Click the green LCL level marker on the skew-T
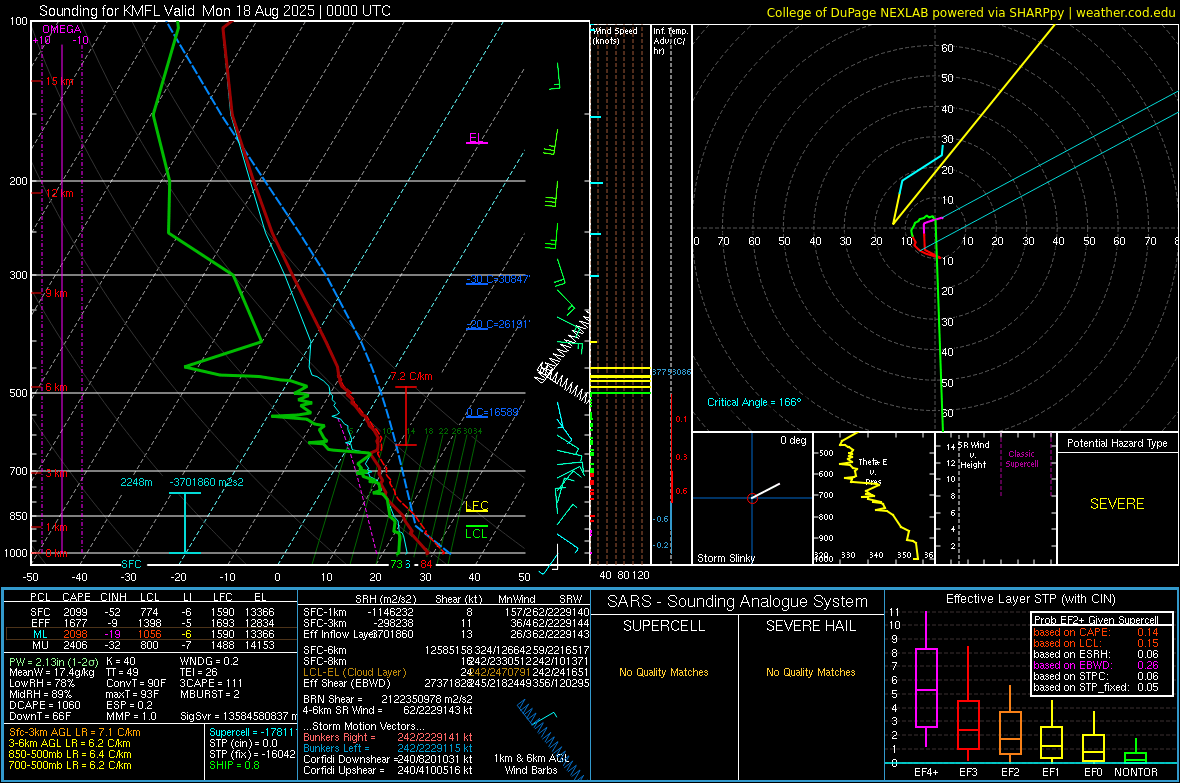 [476, 533]
